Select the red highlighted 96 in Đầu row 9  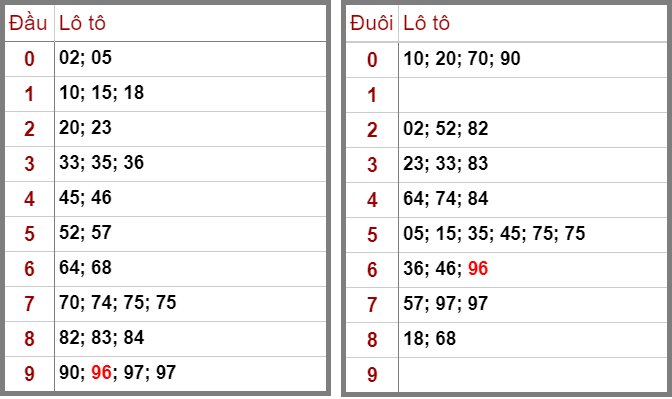click(x=102, y=372)
